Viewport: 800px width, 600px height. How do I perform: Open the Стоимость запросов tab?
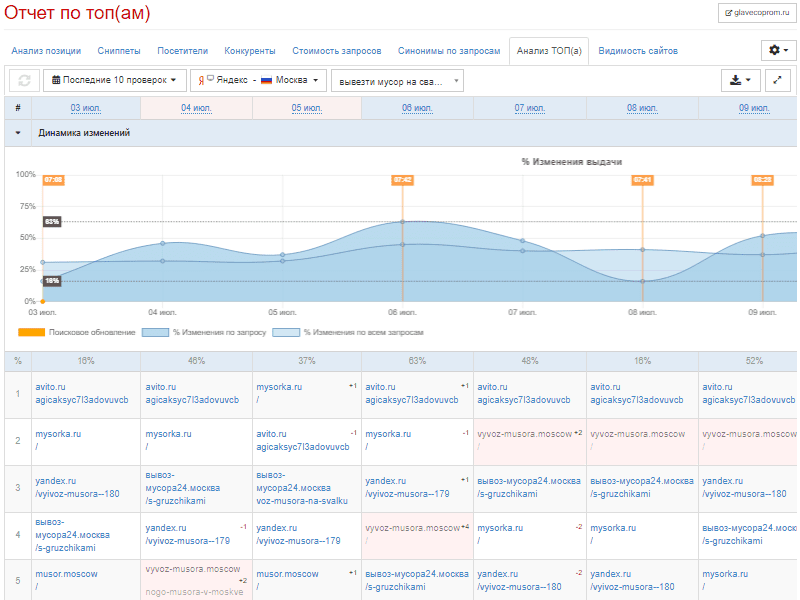click(337, 51)
